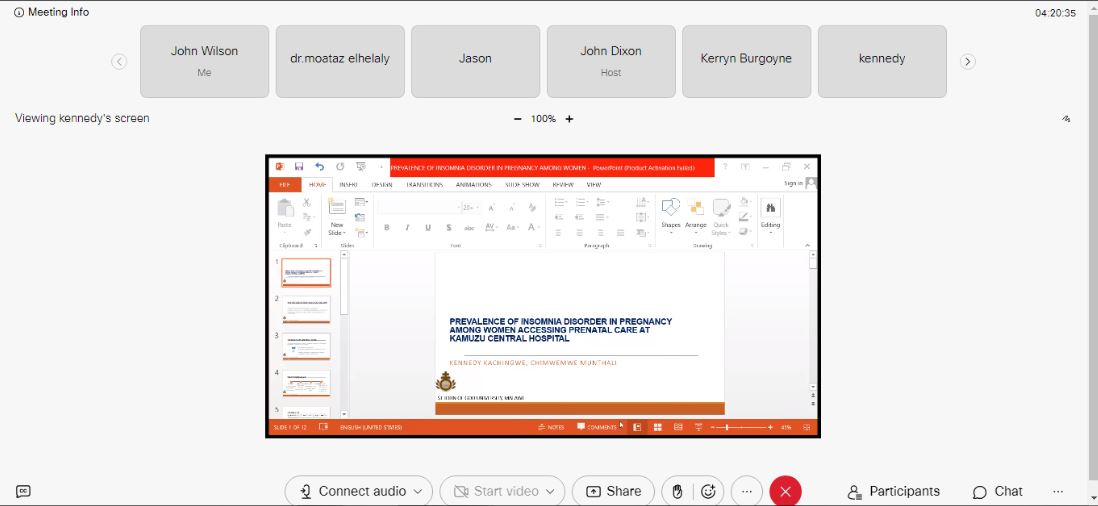Open Meeting Info
Viewport: 1098px width, 506px height.
[x=52, y=12]
